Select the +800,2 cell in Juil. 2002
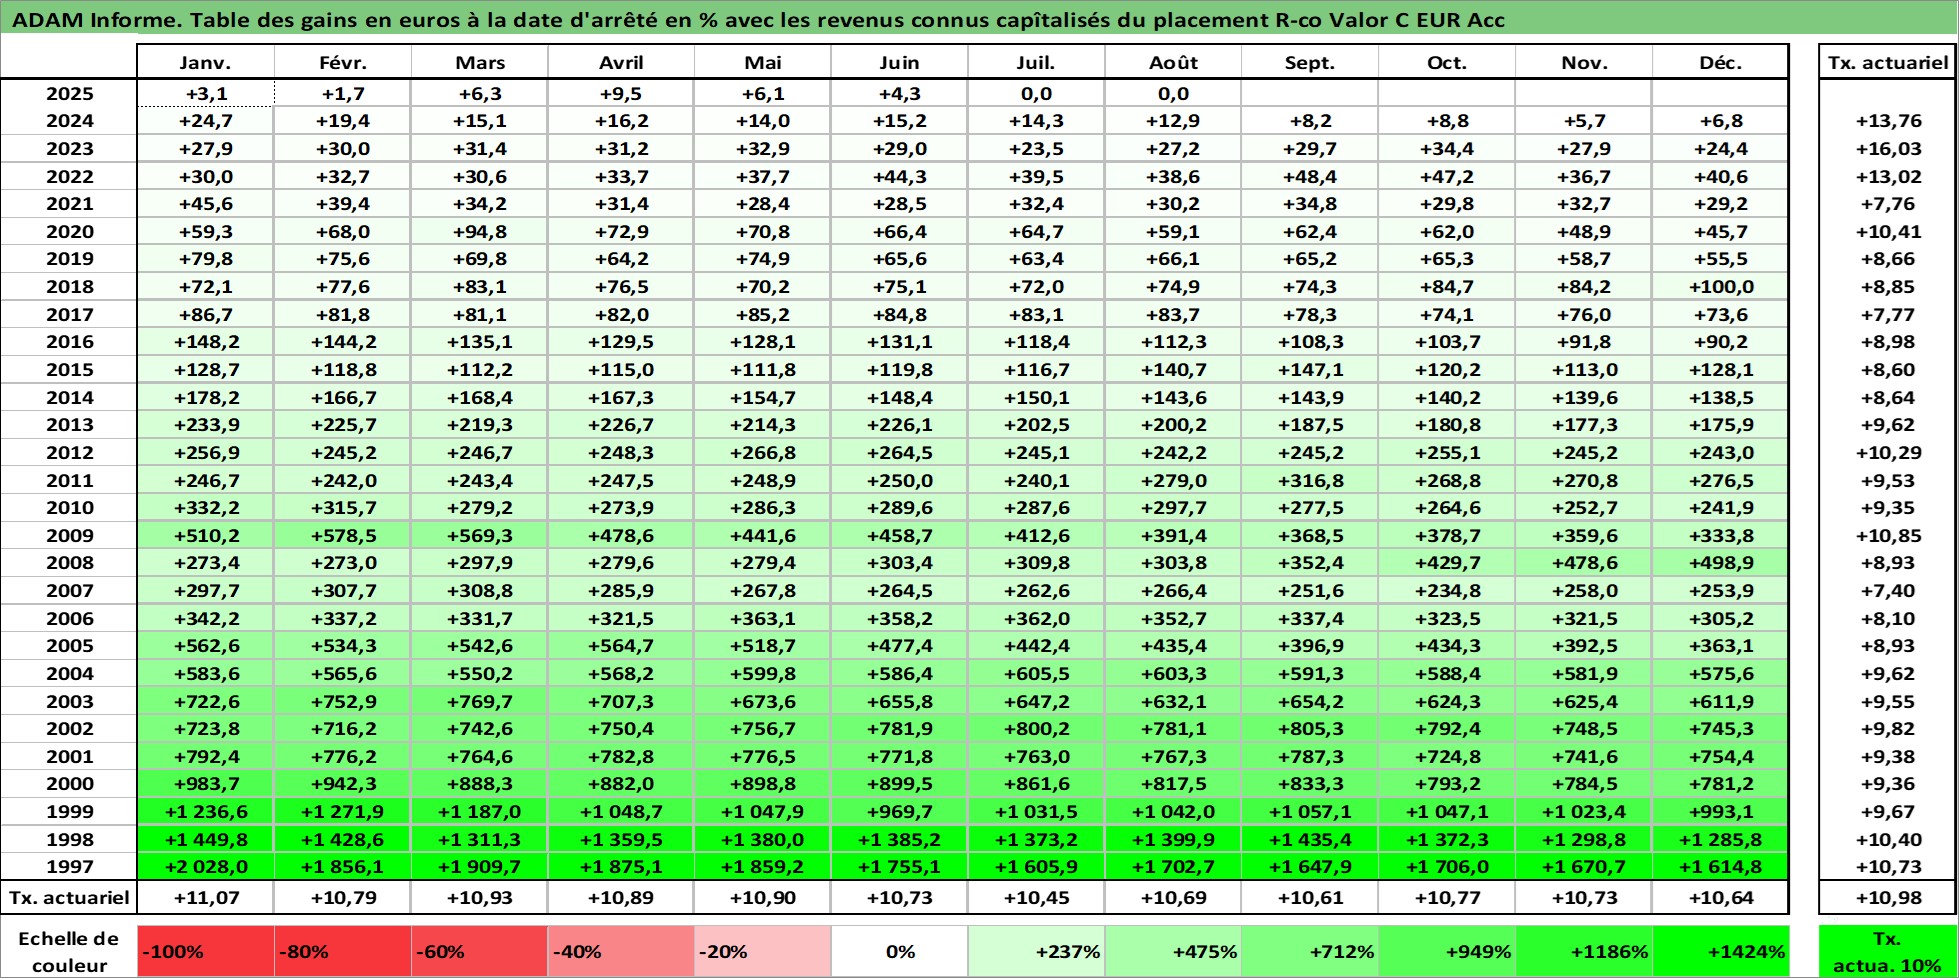The image size is (1959, 978). pos(1036,729)
